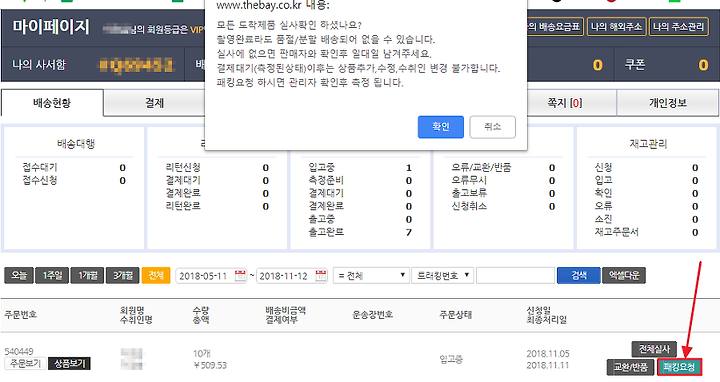Open 나의 주소관리 button
The width and height of the screenshot is (720, 382).
click(678, 27)
